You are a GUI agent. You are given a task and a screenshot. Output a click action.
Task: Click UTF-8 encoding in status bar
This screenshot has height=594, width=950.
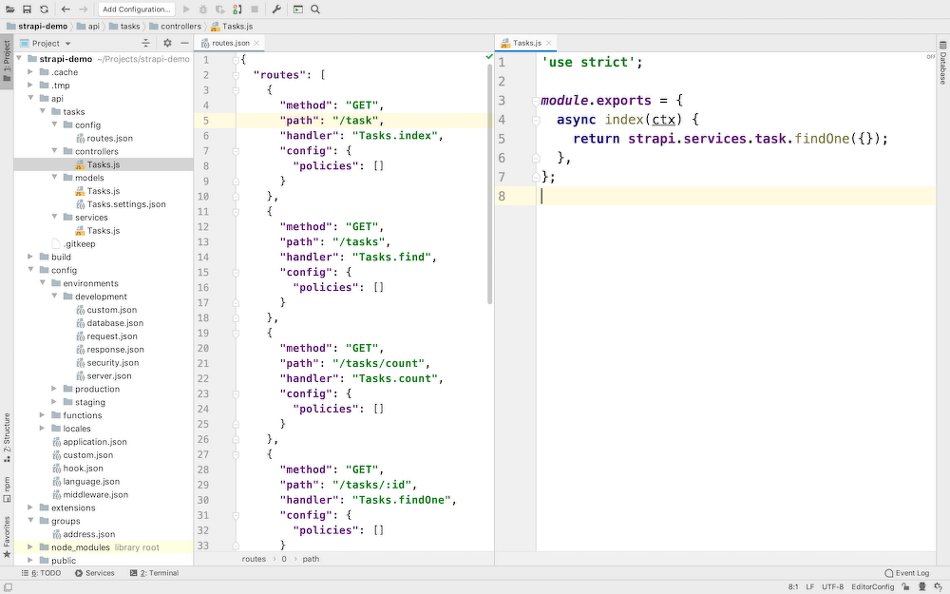click(x=833, y=587)
